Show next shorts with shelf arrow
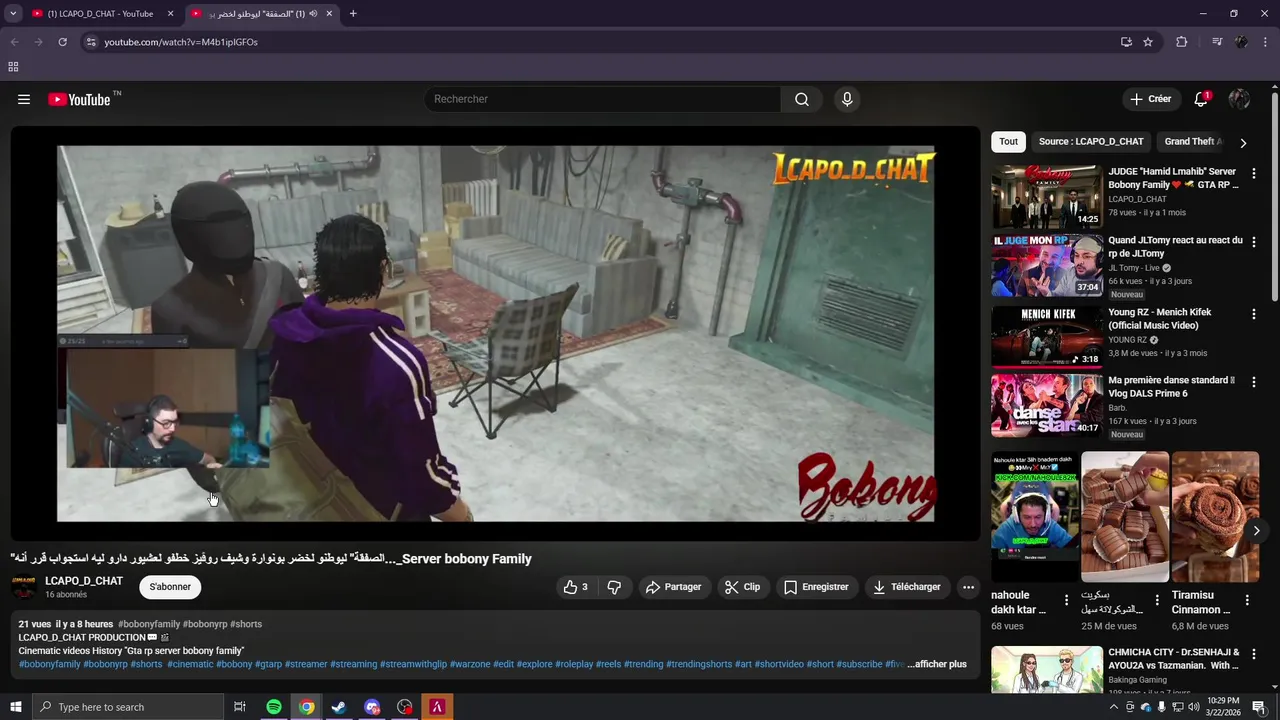This screenshot has height=720, width=1280. [1256, 531]
